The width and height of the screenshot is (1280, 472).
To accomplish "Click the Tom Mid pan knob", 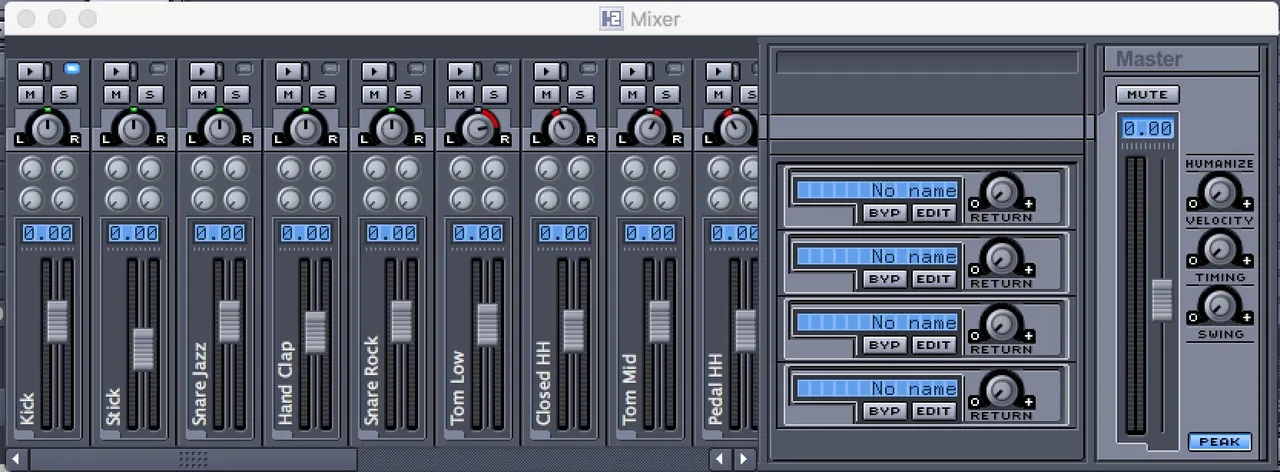I will pos(649,127).
